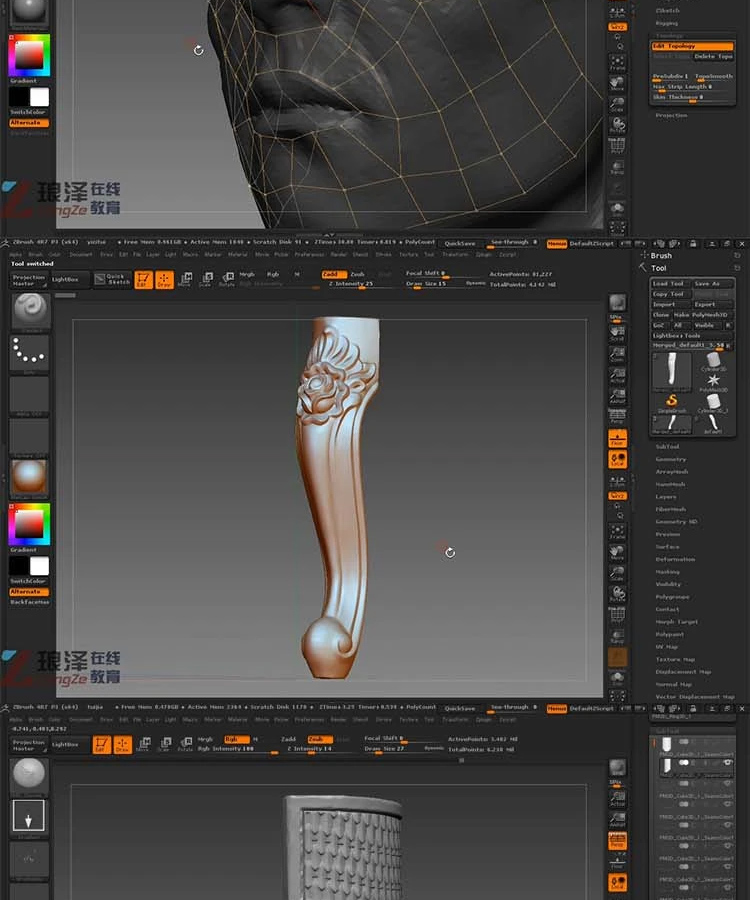
Task: Open the alpha thumbnail showing a down arrow
Action: [x=28, y=815]
